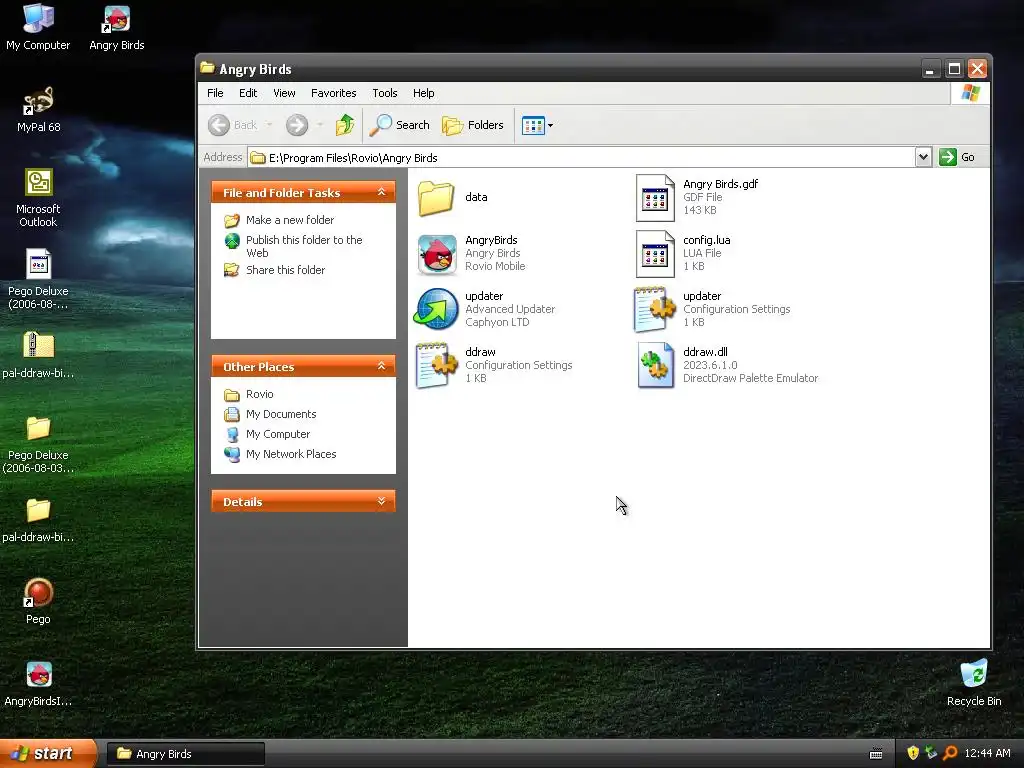Select the Angry Birds.gdf file icon
Image resolution: width=1024 pixels, height=768 pixels.
pos(655,198)
